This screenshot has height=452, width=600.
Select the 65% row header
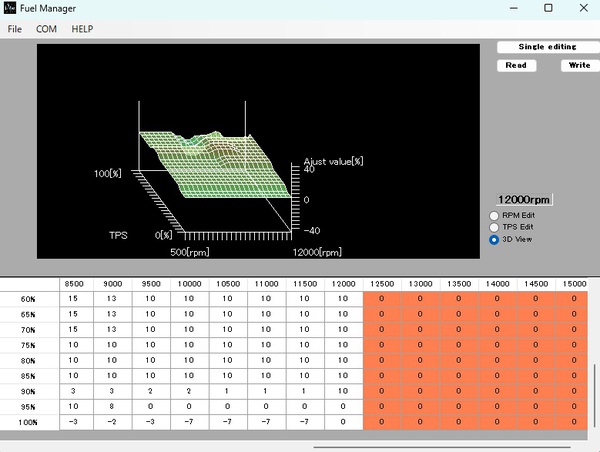tap(29, 315)
